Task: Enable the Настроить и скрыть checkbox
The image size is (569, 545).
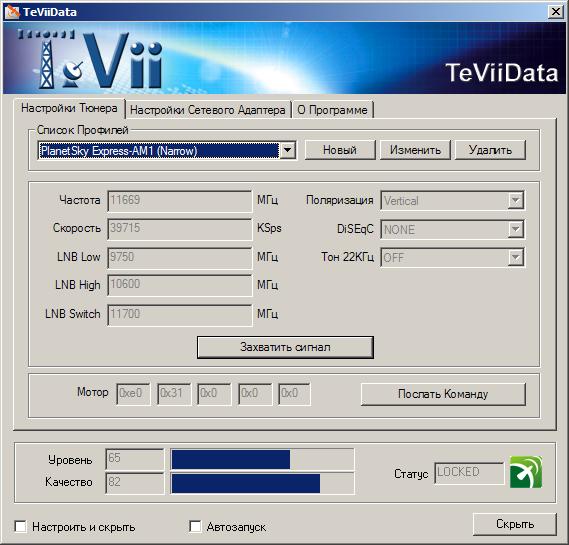Action: (x=20, y=526)
